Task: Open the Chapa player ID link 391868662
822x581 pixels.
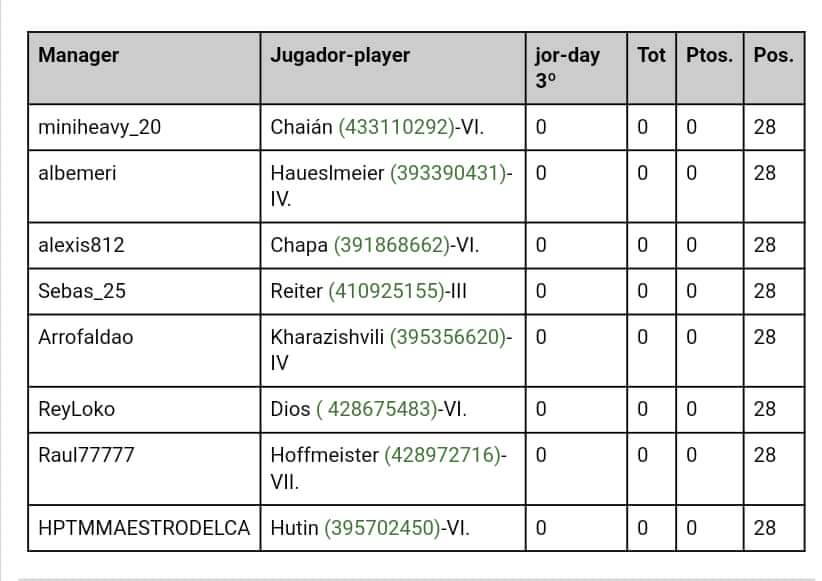Action: click(392, 245)
